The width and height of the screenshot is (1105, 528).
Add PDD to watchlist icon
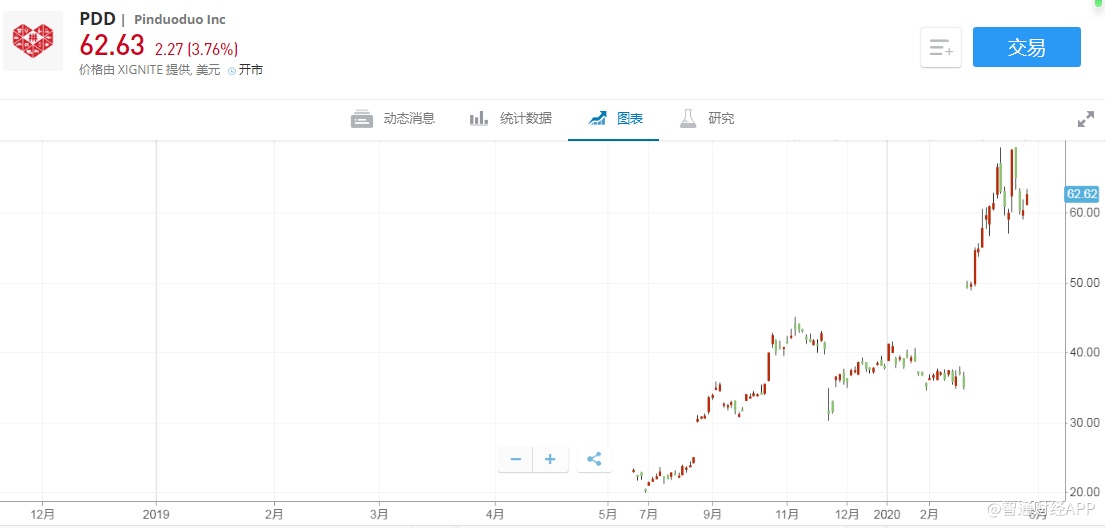click(940, 47)
